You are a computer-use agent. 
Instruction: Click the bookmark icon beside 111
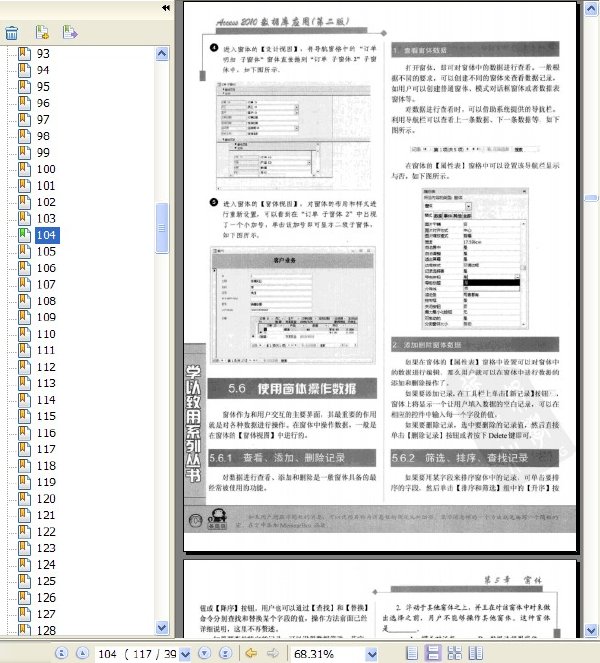25,350
